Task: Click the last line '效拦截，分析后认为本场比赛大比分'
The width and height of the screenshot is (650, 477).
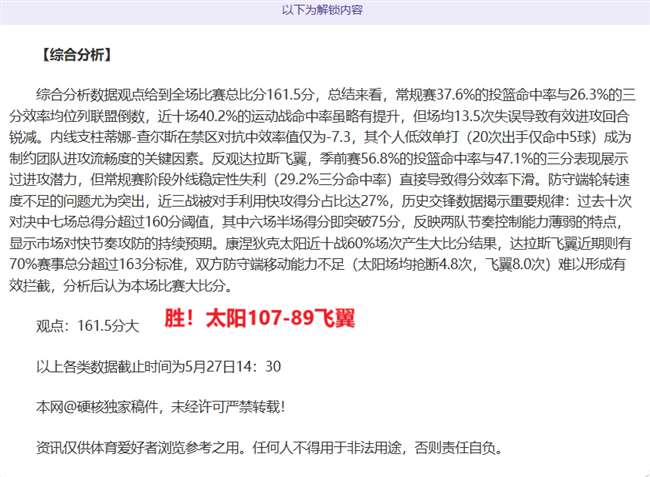Action: (x=121, y=286)
